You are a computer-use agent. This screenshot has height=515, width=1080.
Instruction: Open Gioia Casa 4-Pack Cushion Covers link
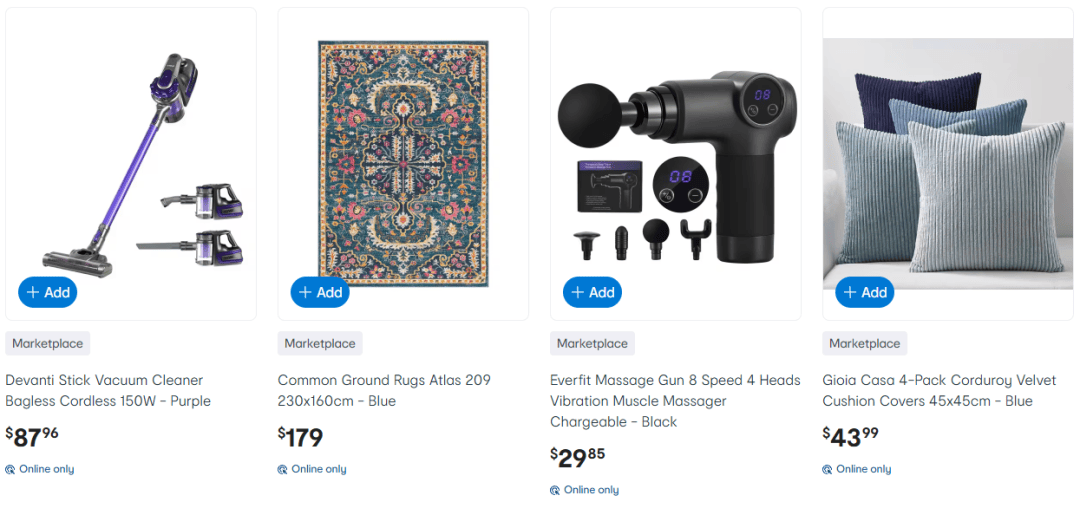tap(941, 390)
